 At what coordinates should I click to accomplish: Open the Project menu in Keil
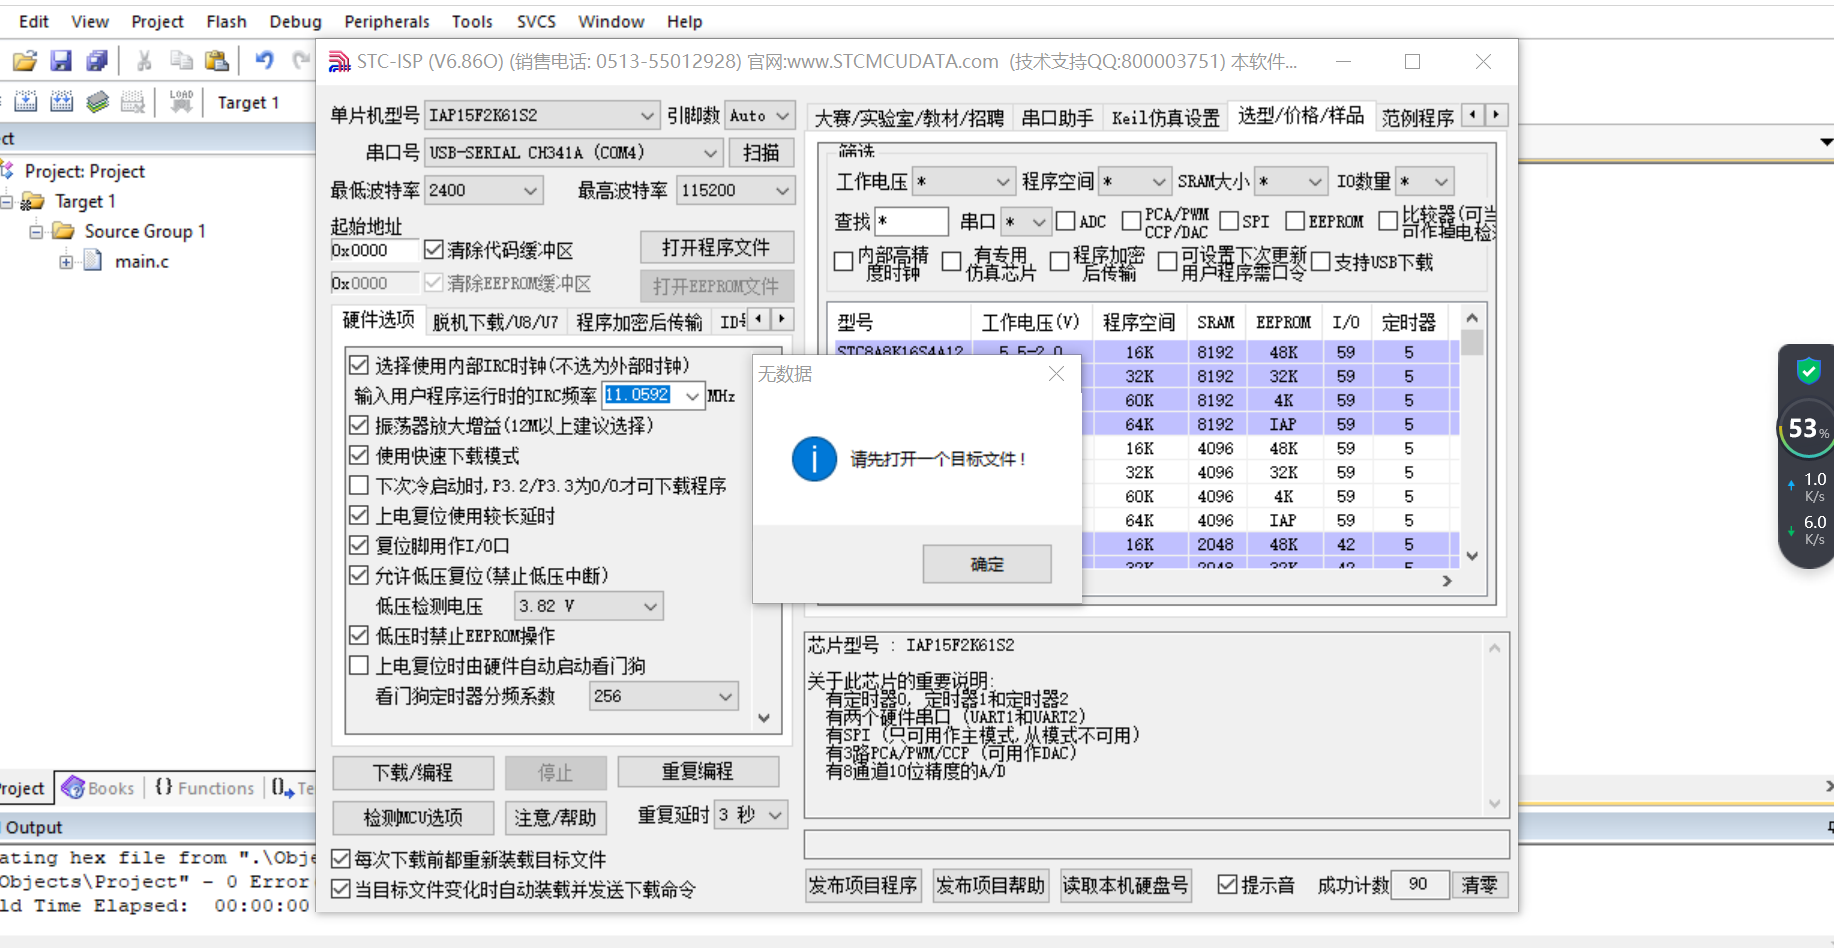pyautogui.click(x=157, y=21)
